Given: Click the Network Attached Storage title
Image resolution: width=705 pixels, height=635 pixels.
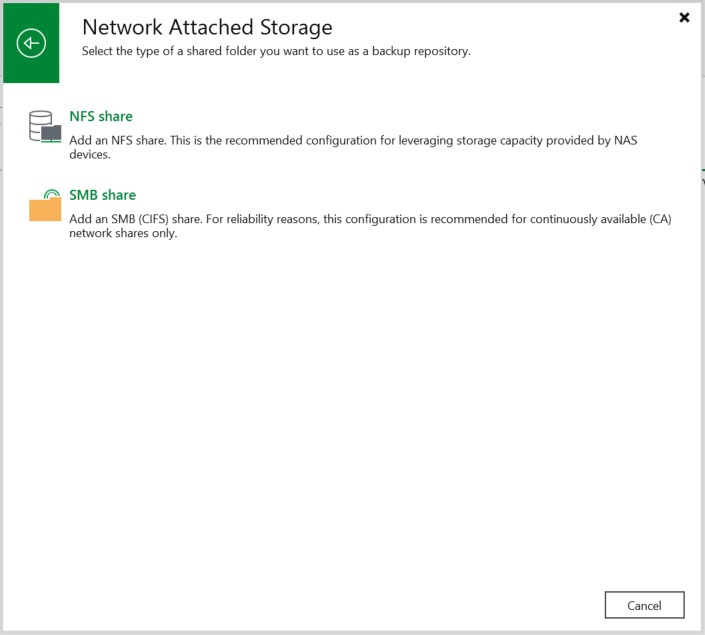Looking at the screenshot, I should point(207,27).
